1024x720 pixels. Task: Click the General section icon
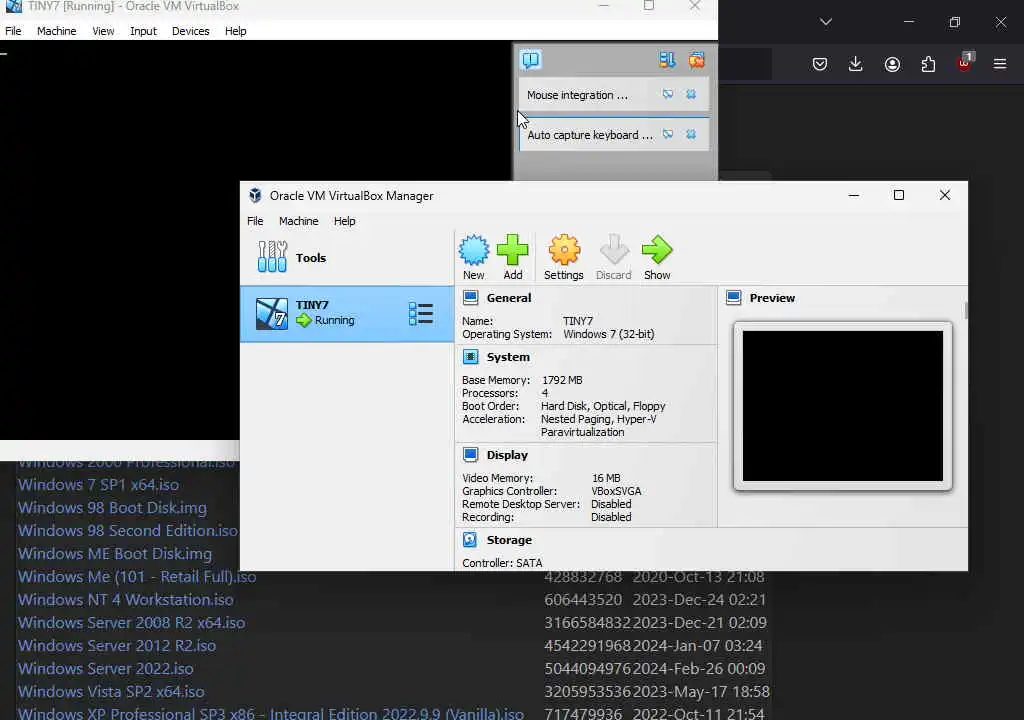pos(470,298)
